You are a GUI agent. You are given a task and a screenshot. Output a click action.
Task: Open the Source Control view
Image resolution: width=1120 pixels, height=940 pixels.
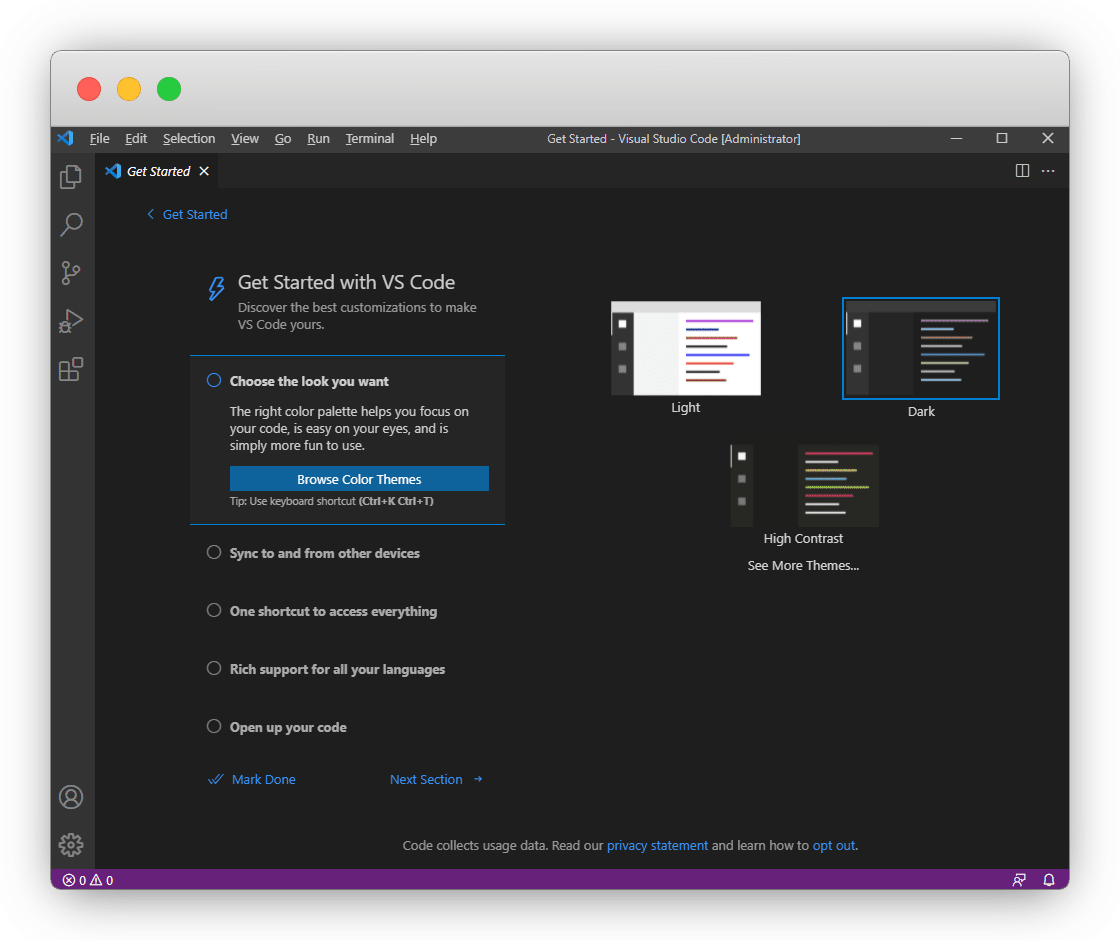pos(71,273)
